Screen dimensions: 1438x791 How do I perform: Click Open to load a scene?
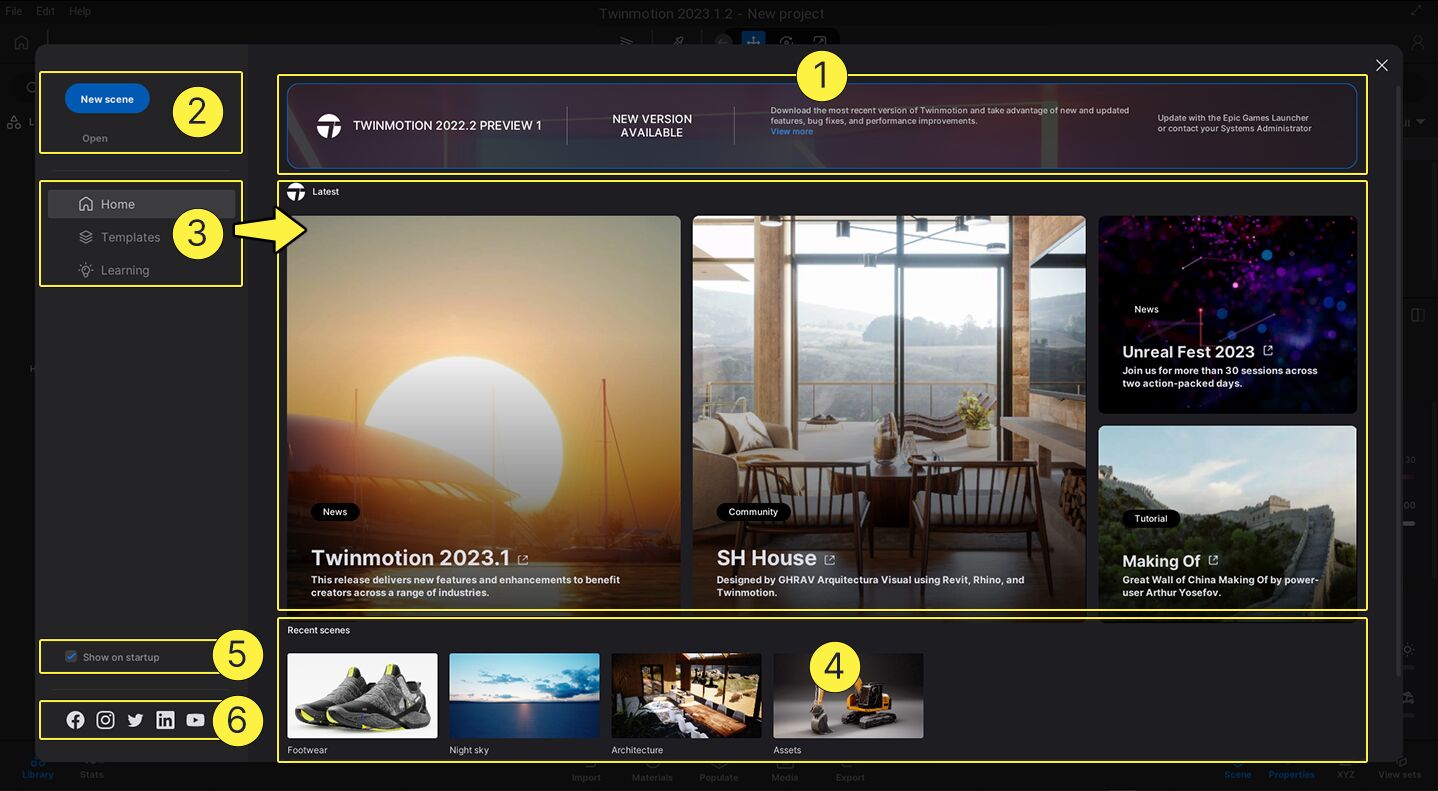(95, 138)
